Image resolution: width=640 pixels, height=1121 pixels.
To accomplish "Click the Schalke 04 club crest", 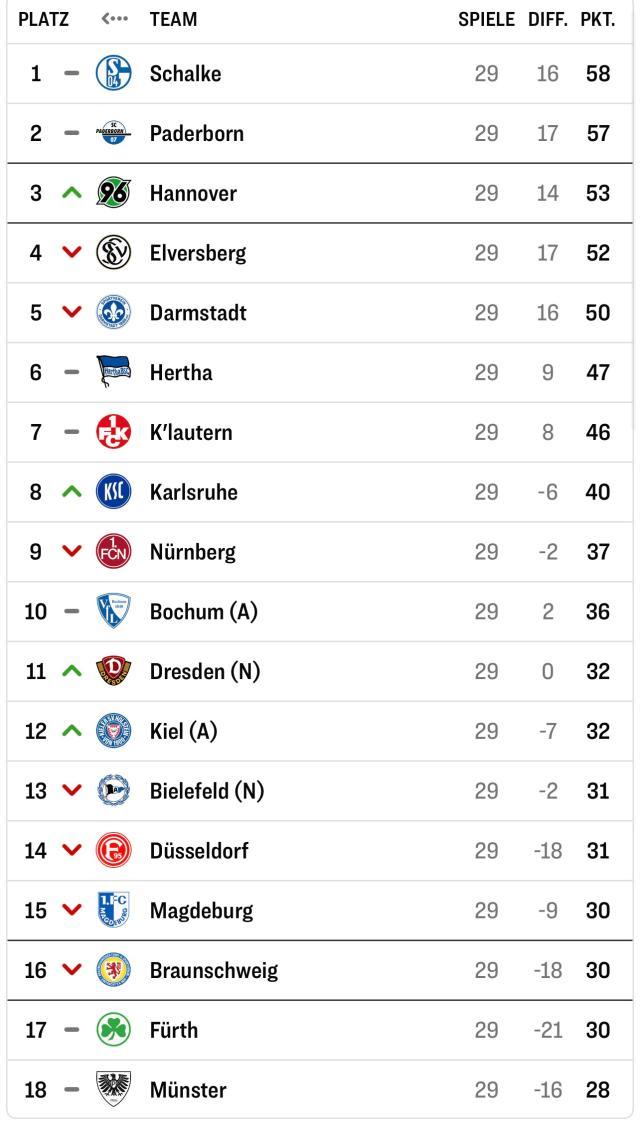I will coord(113,74).
